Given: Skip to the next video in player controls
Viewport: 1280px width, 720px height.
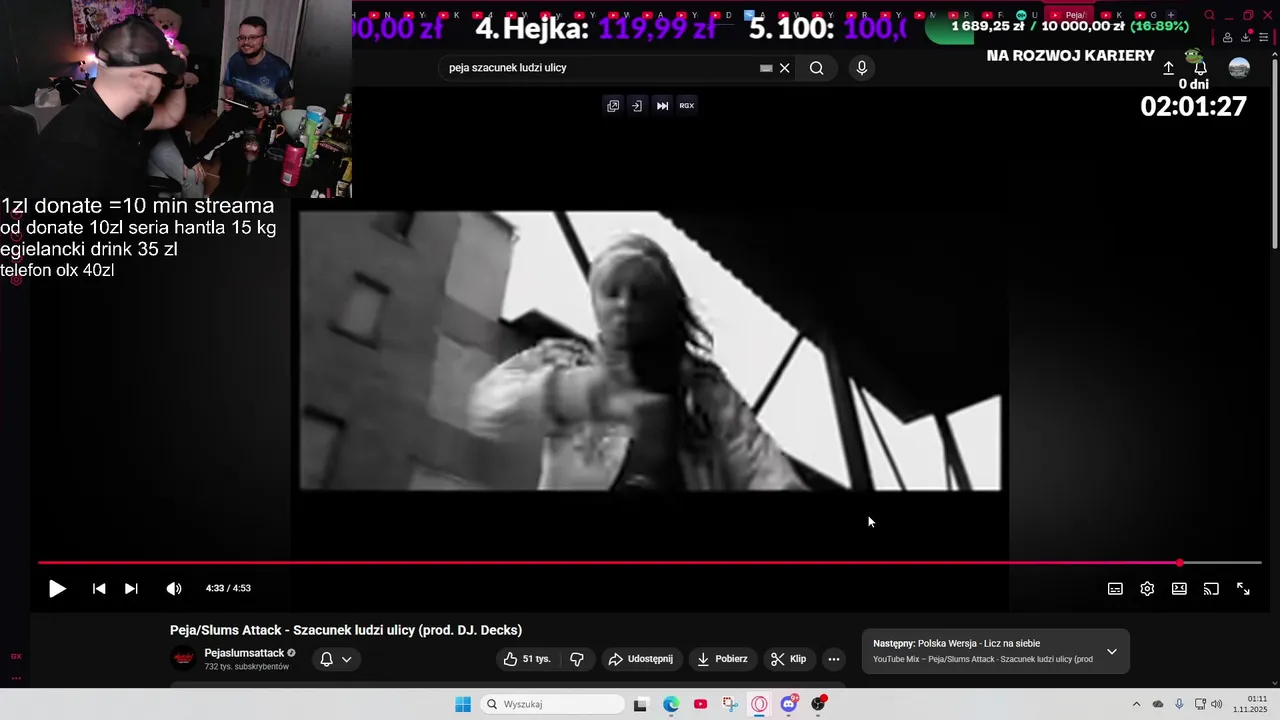Looking at the screenshot, I should click(131, 589).
